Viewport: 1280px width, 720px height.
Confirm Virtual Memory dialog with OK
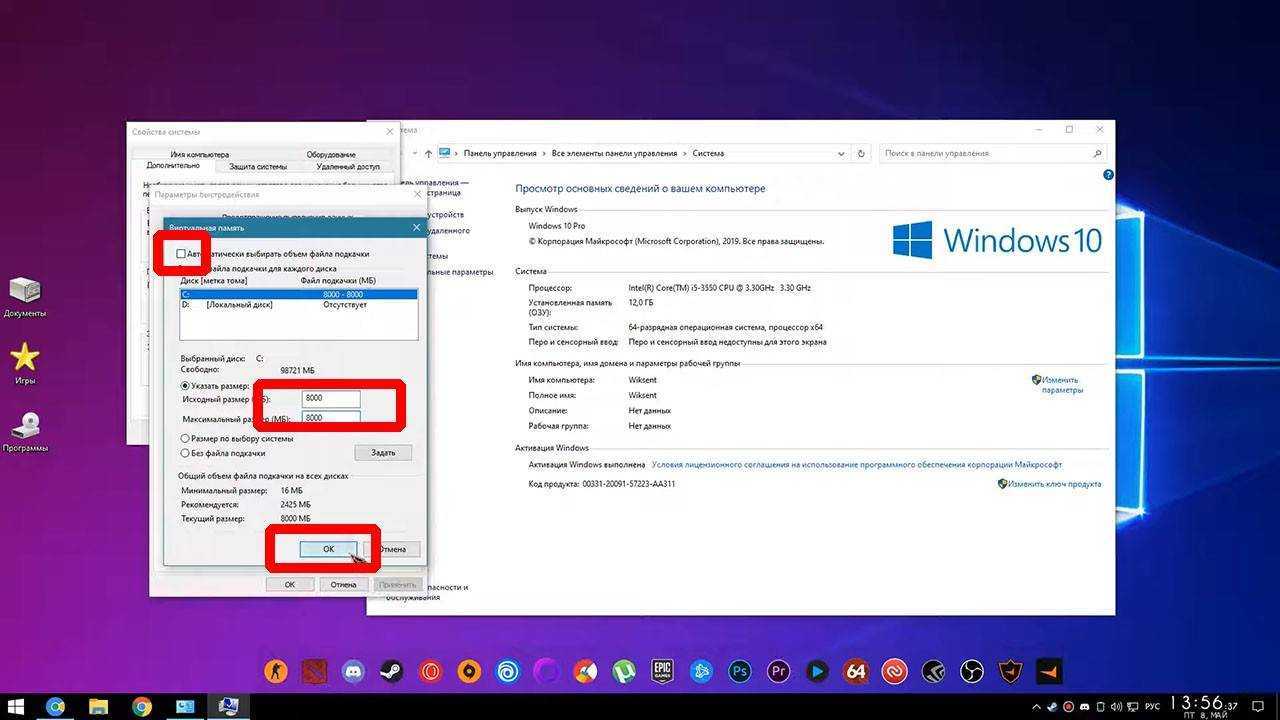328,549
